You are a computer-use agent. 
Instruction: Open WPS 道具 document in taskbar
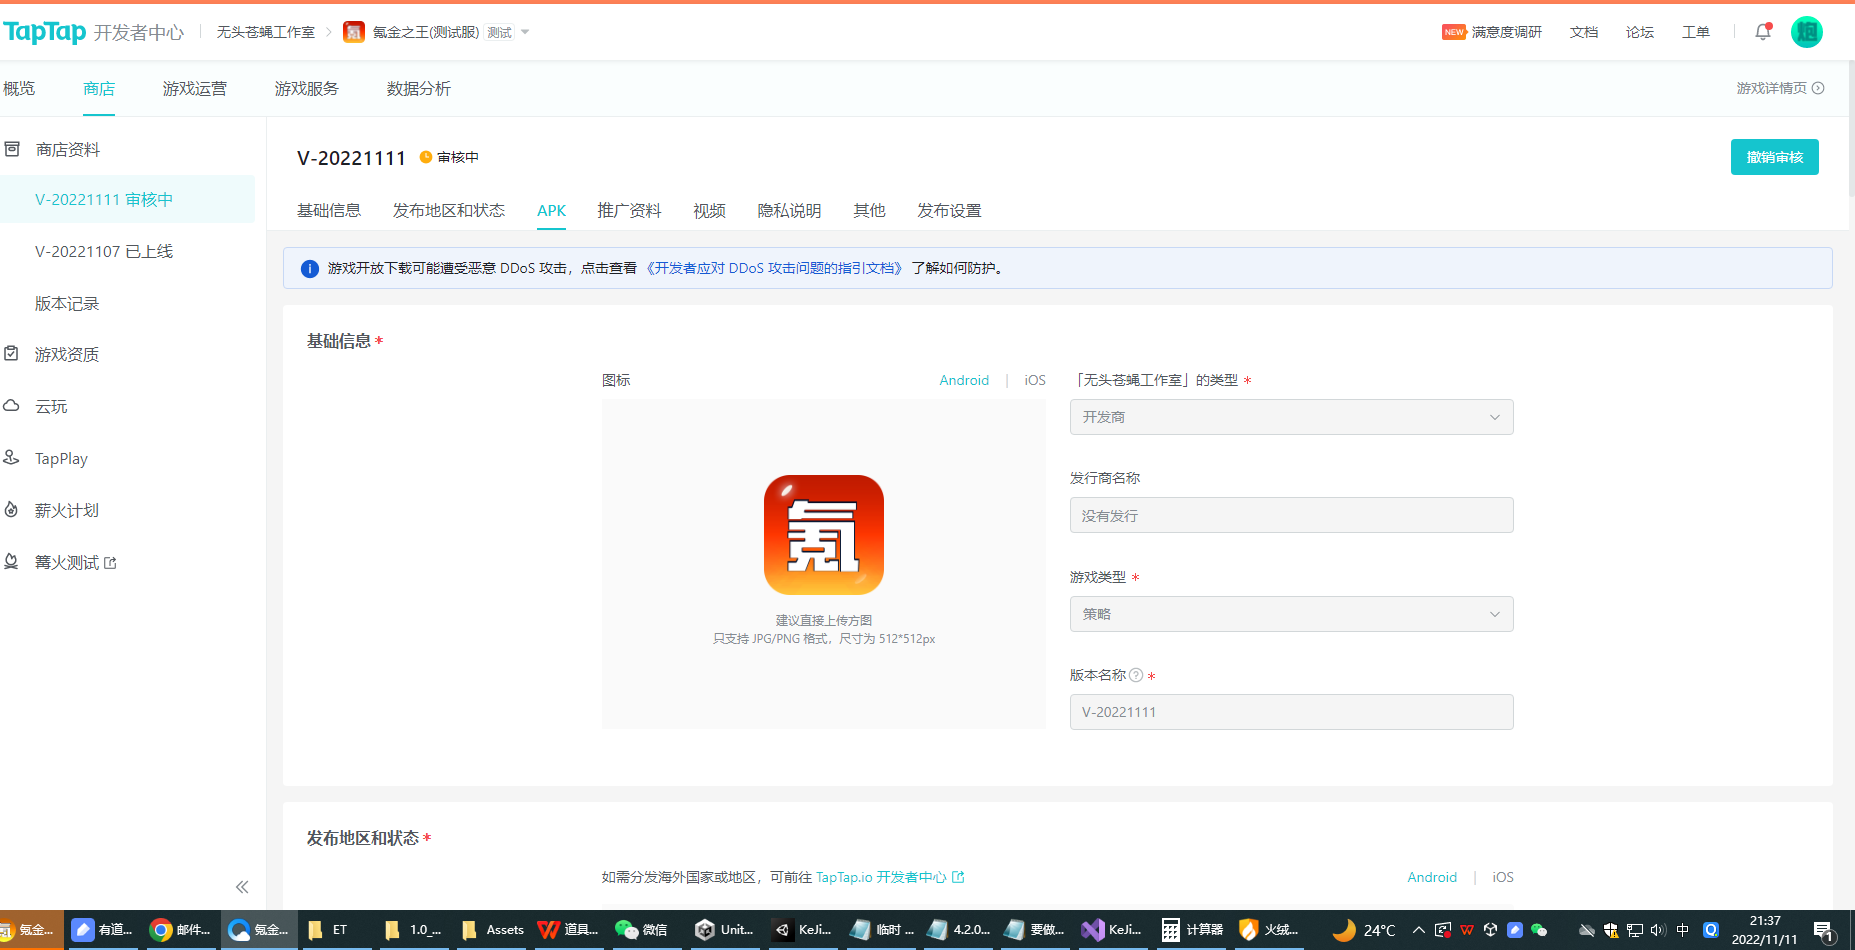tap(568, 930)
